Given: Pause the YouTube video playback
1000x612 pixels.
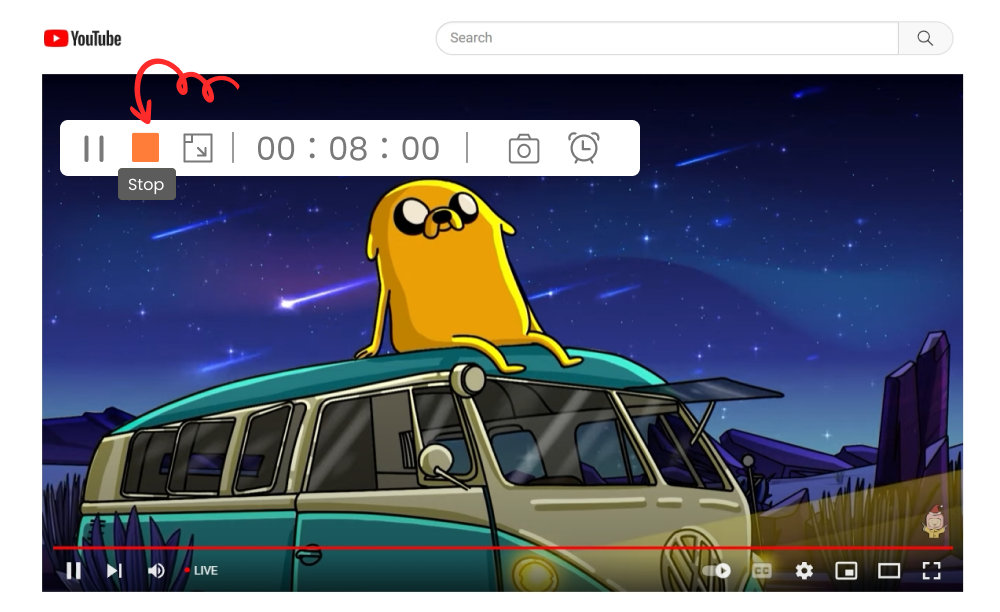Looking at the screenshot, I should coord(73,571).
